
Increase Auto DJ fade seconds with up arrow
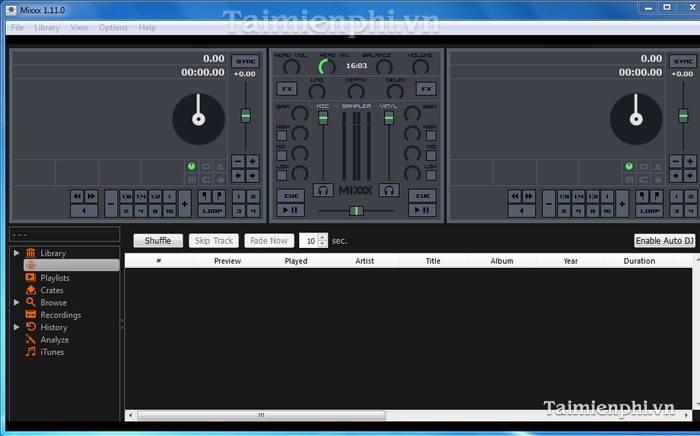pos(323,237)
